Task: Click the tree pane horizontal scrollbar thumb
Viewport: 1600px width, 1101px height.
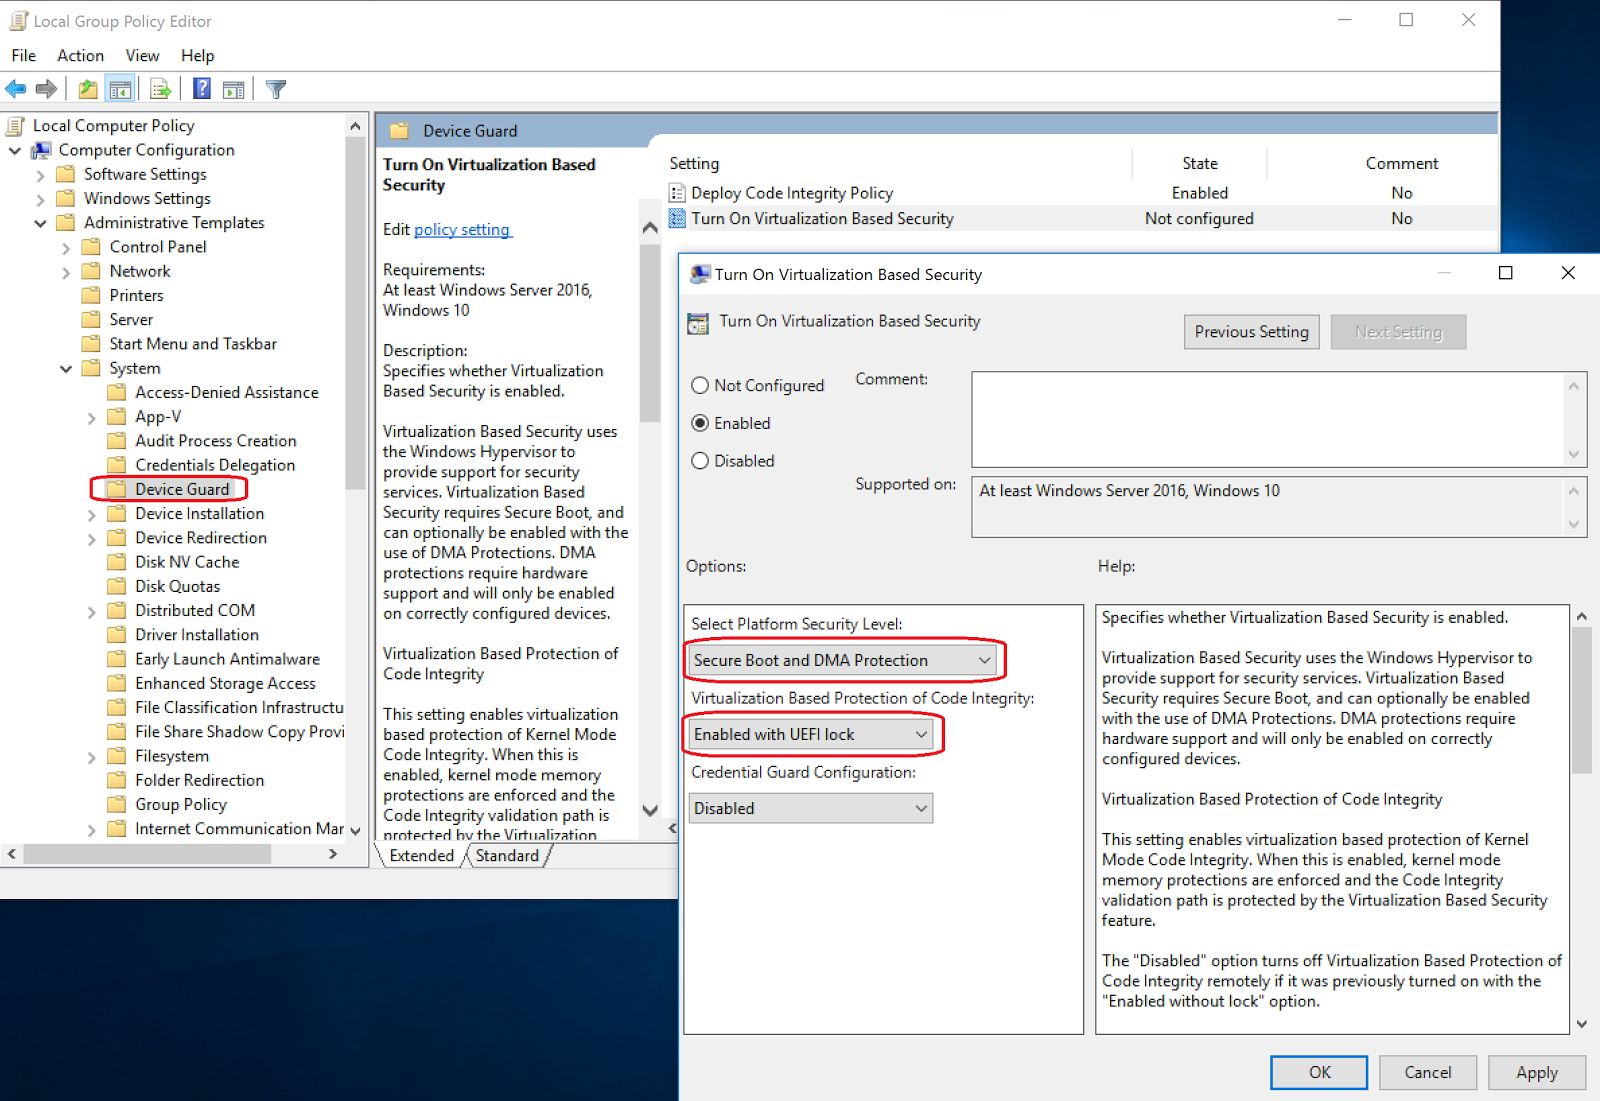Action: (x=147, y=854)
